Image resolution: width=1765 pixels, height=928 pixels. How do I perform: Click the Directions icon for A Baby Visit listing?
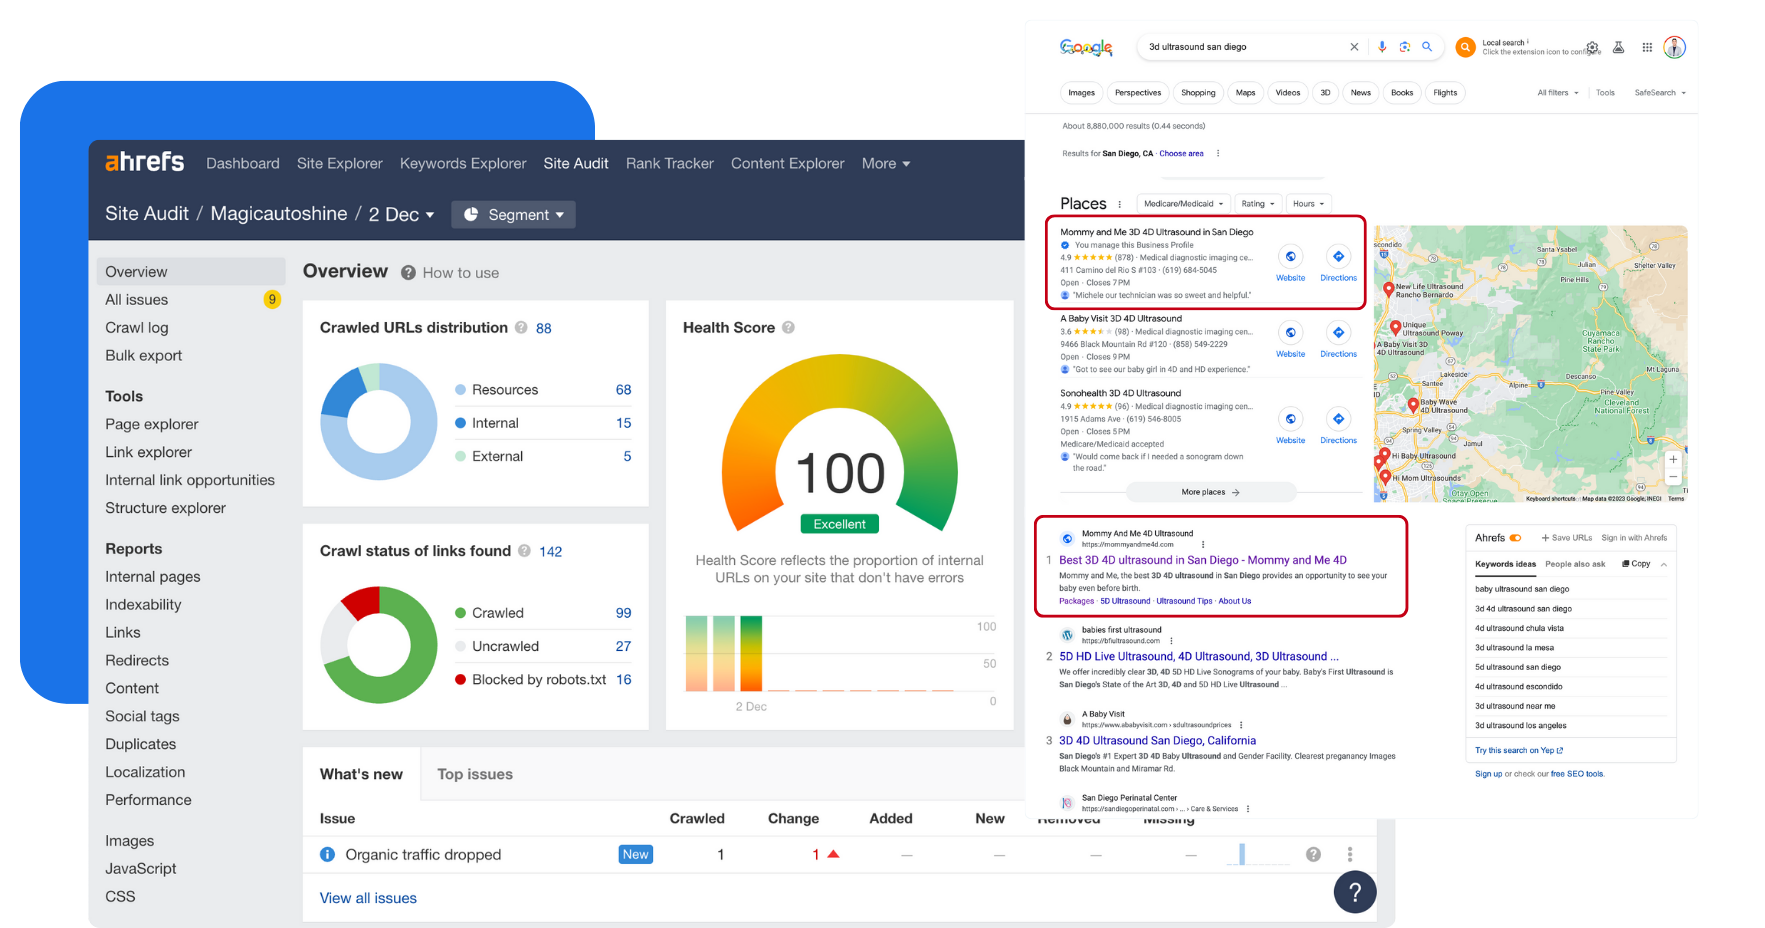[x=1339, y=333]
